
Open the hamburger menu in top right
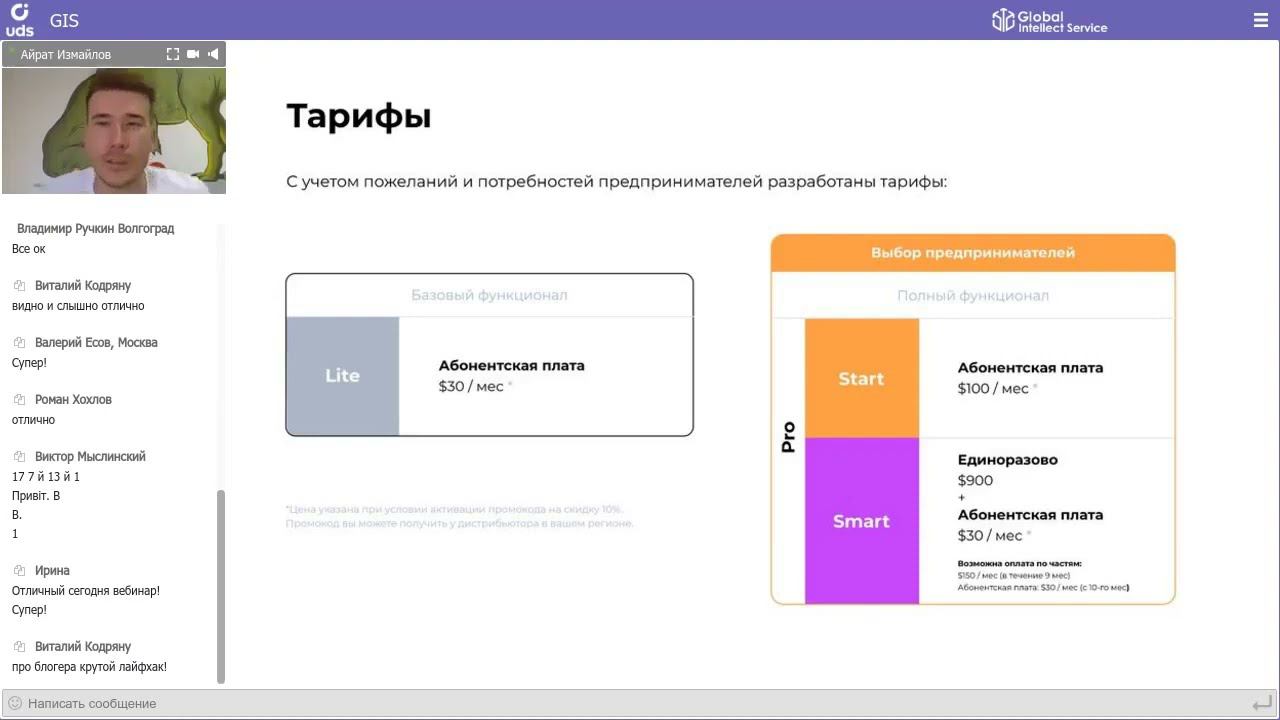[x=1260, y=20]
